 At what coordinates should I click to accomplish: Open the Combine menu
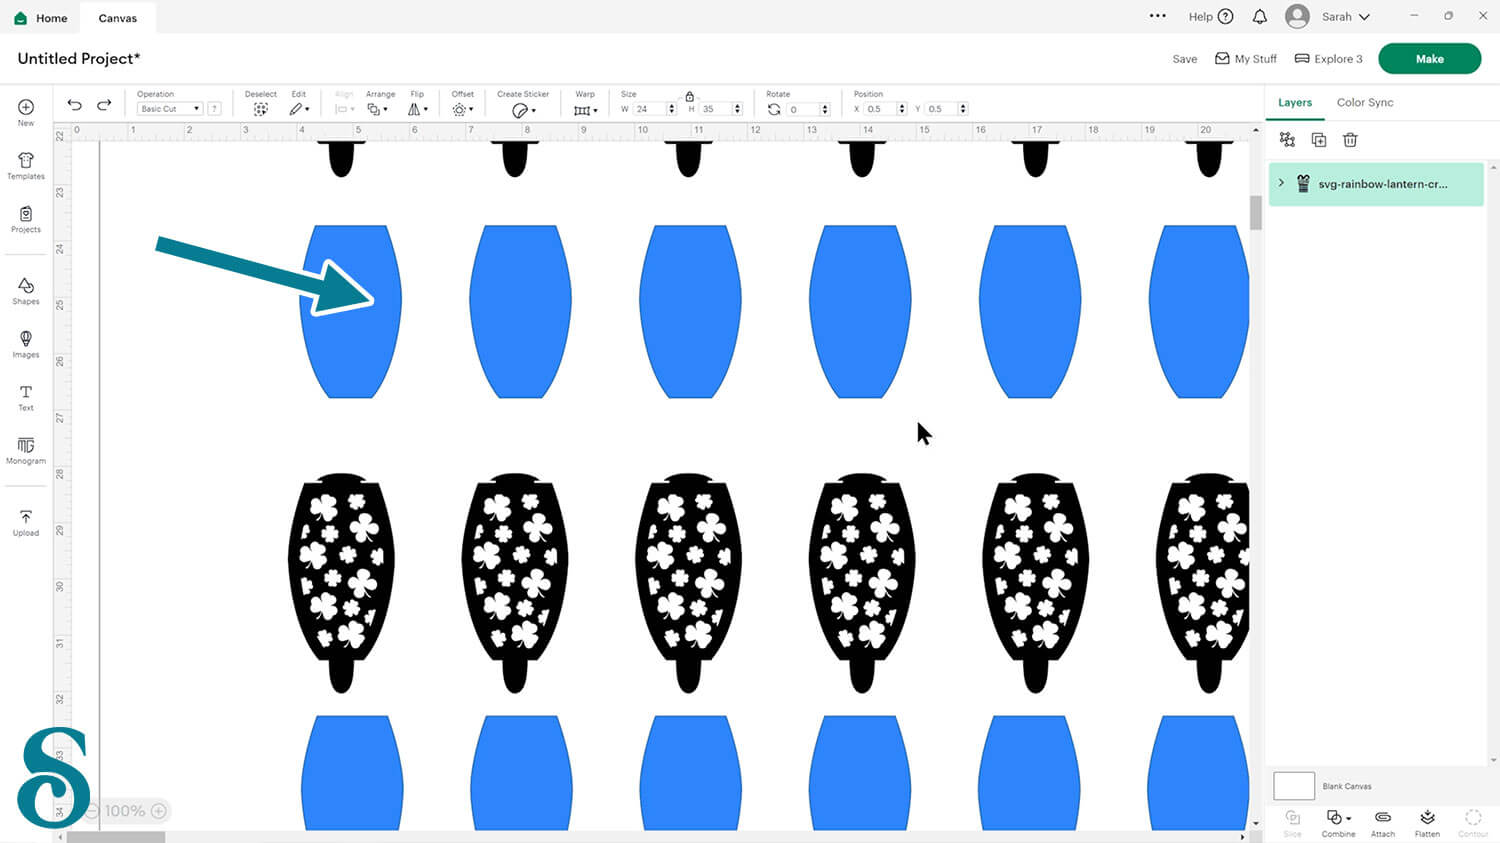click(1338, 823)
